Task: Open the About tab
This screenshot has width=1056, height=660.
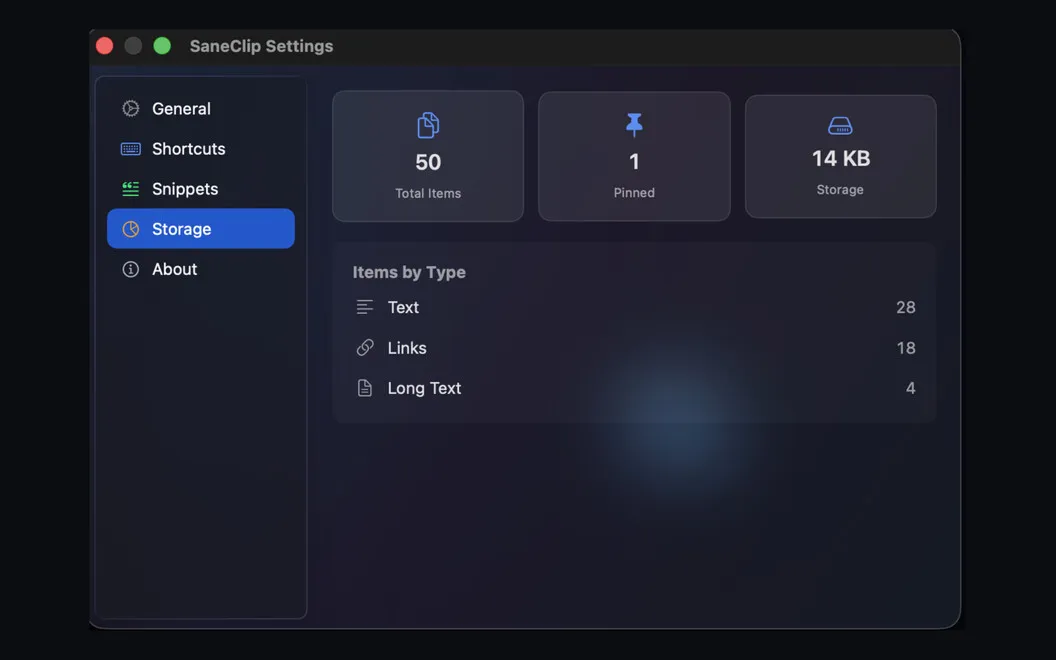Action: (201, 269)
